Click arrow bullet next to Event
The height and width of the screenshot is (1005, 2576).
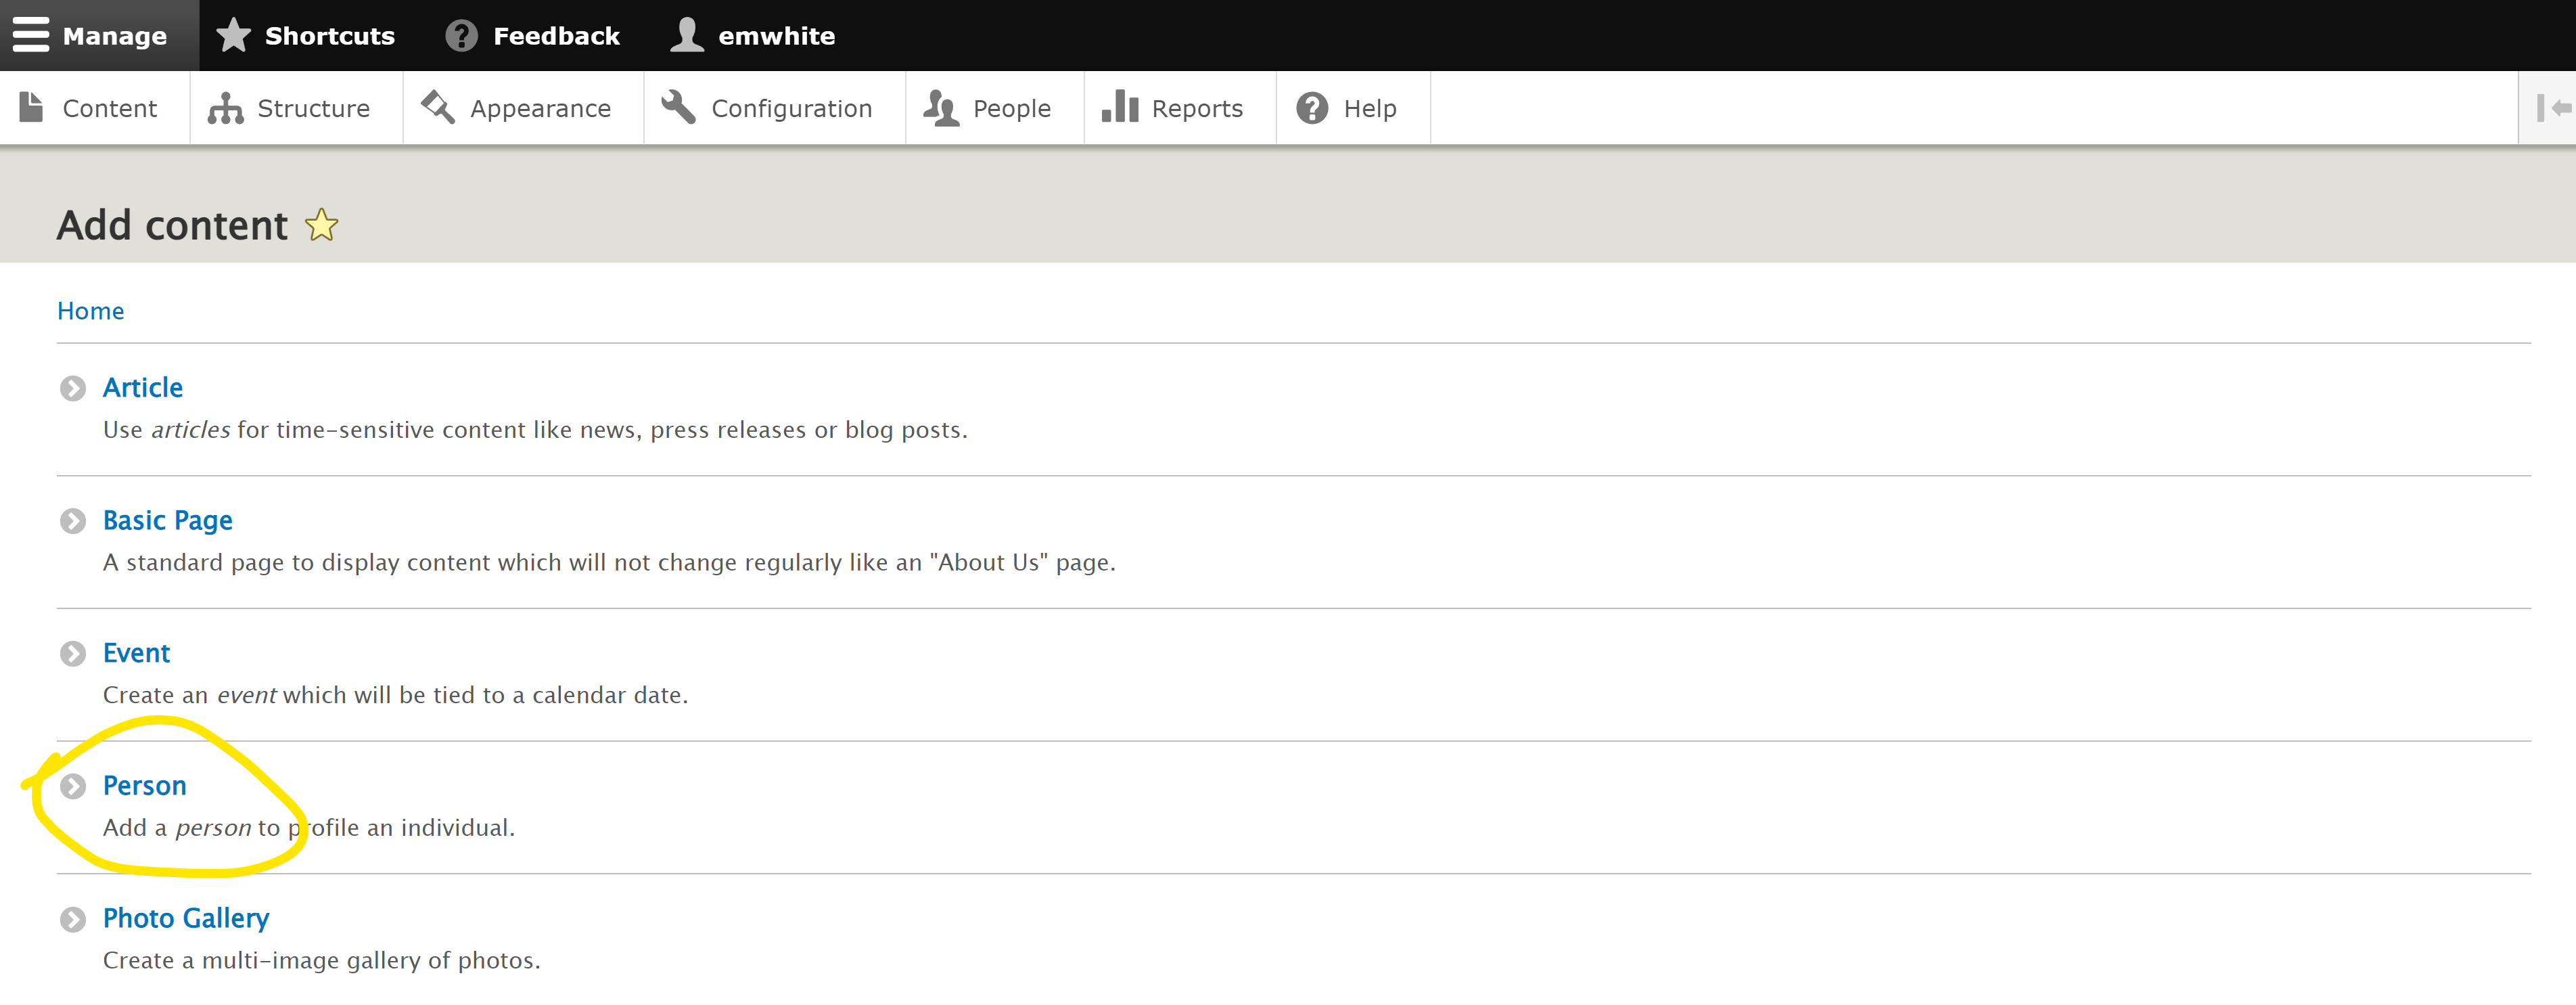coord(73,654)
